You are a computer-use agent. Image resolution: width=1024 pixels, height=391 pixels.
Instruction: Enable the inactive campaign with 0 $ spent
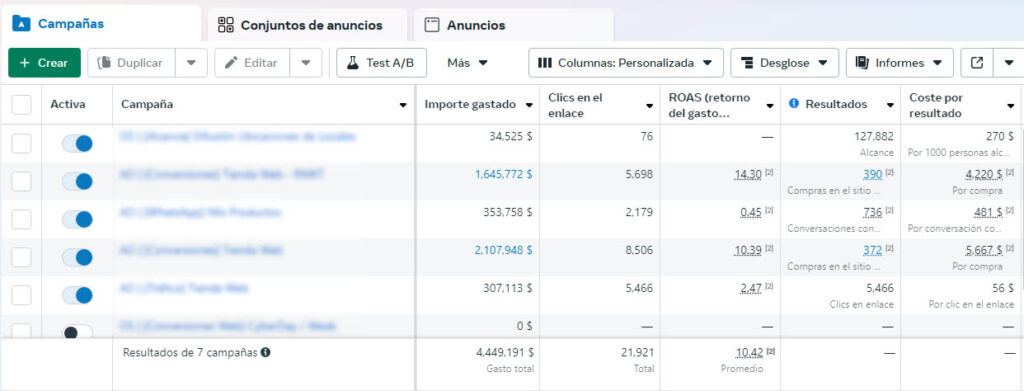[x=77, y=332]
